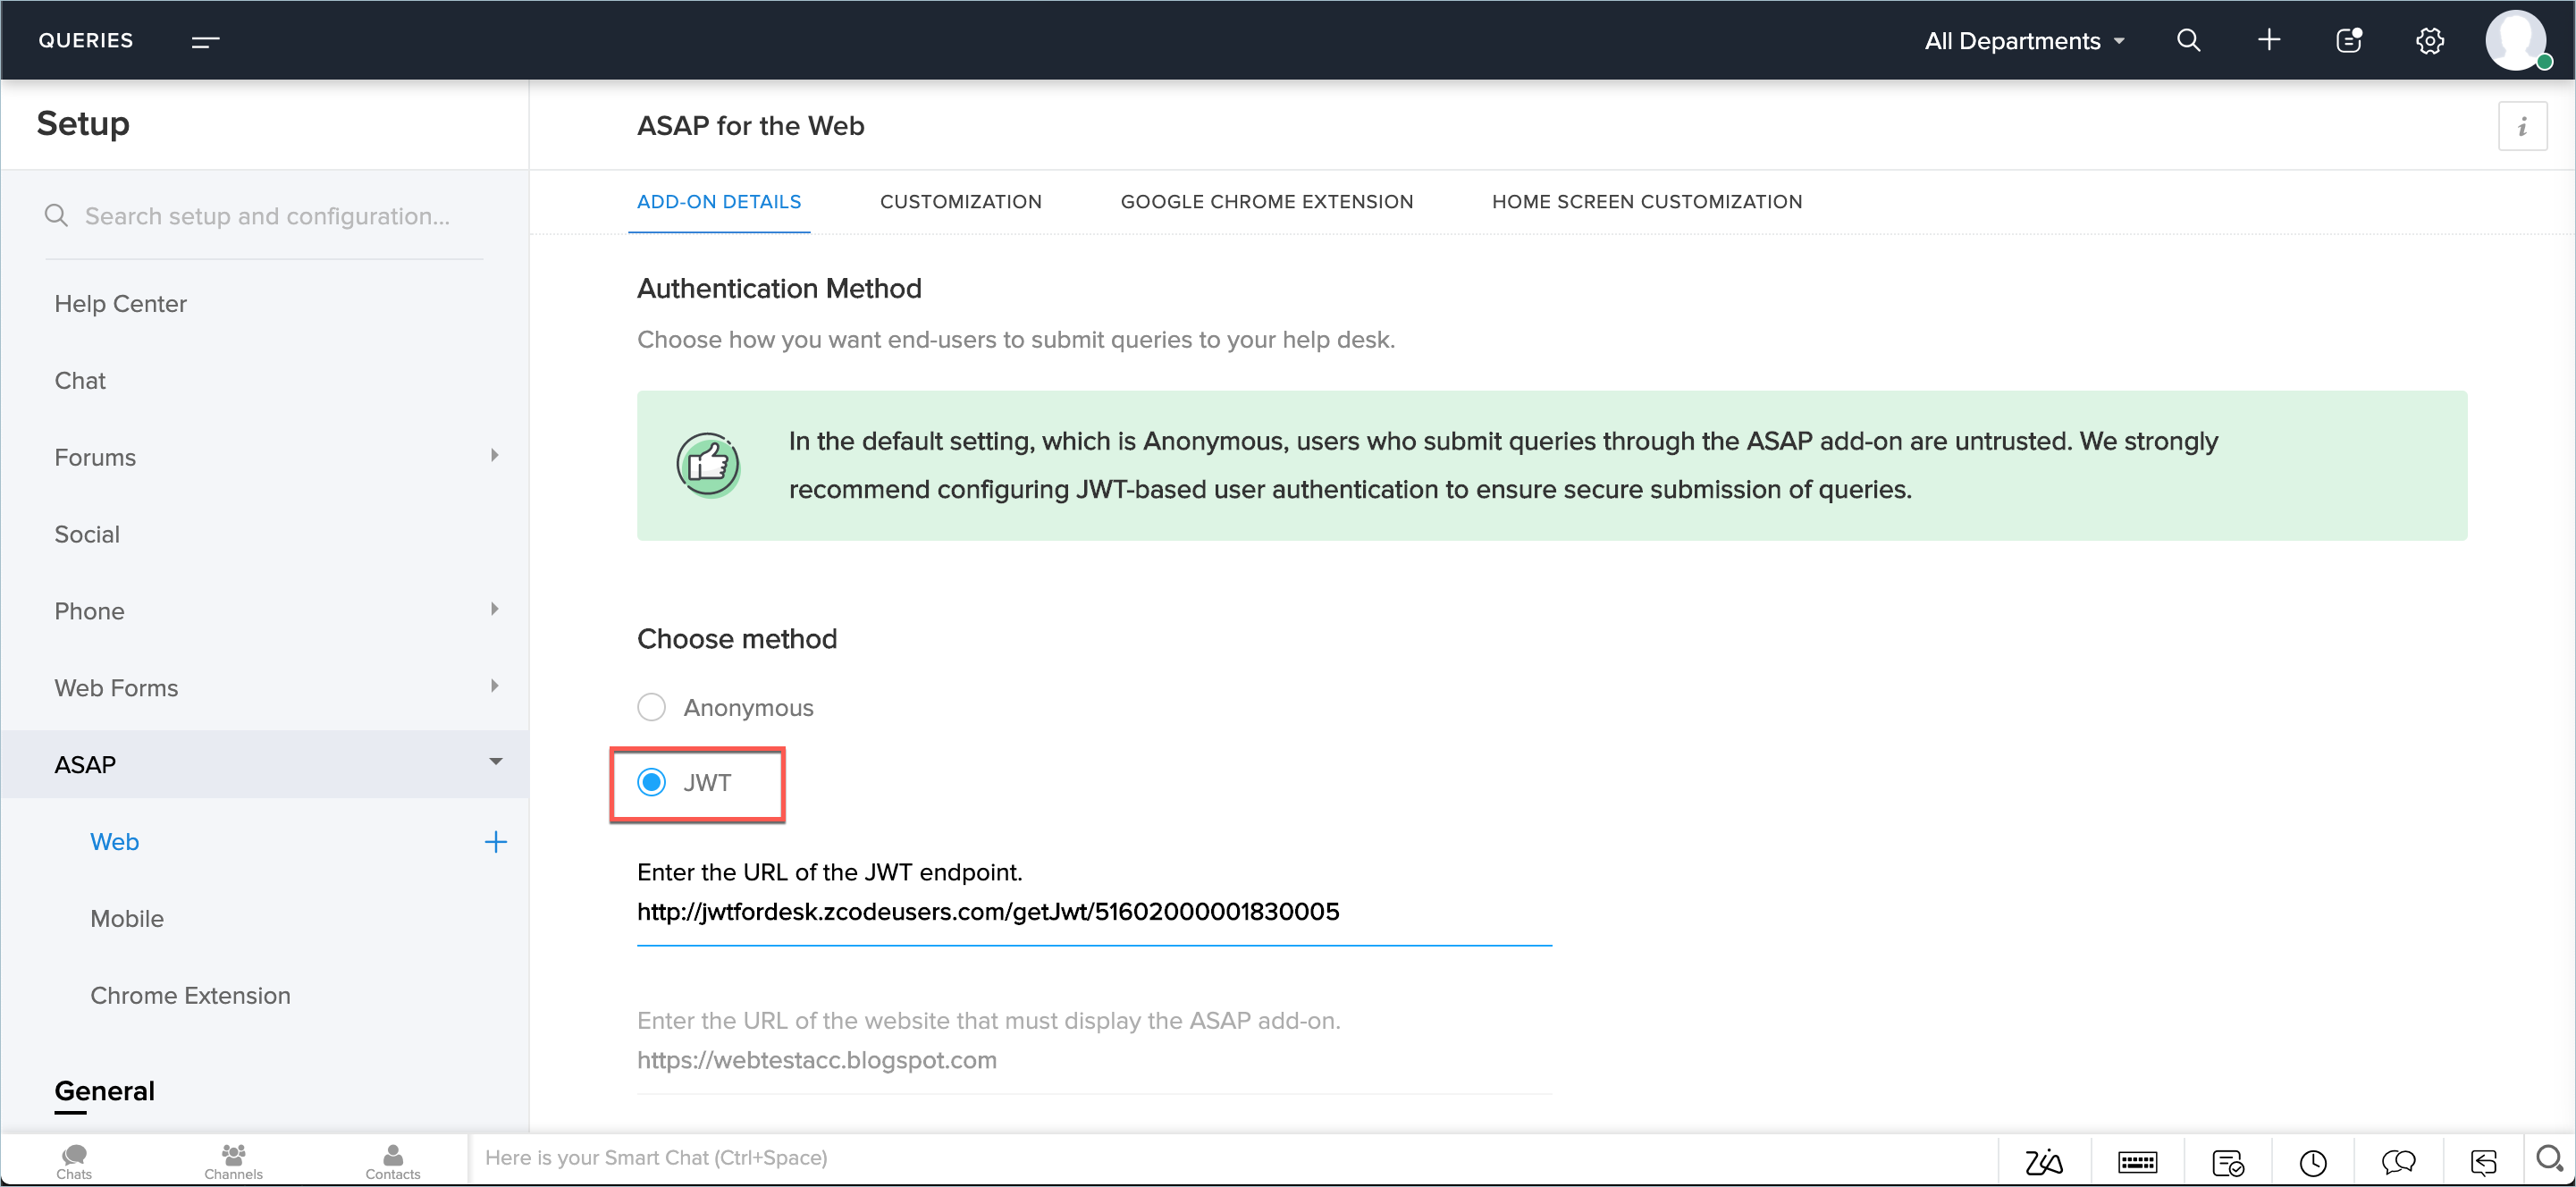Click the plus button next to Web
The image size is (2576, 1187).
point(495,842)
